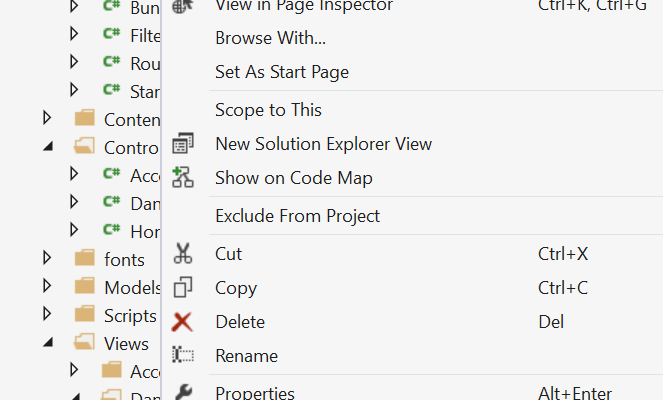Click the Copy icon in menu
Image resolution: width=663 pixels, height=400 pixels.
click(183, 288)
